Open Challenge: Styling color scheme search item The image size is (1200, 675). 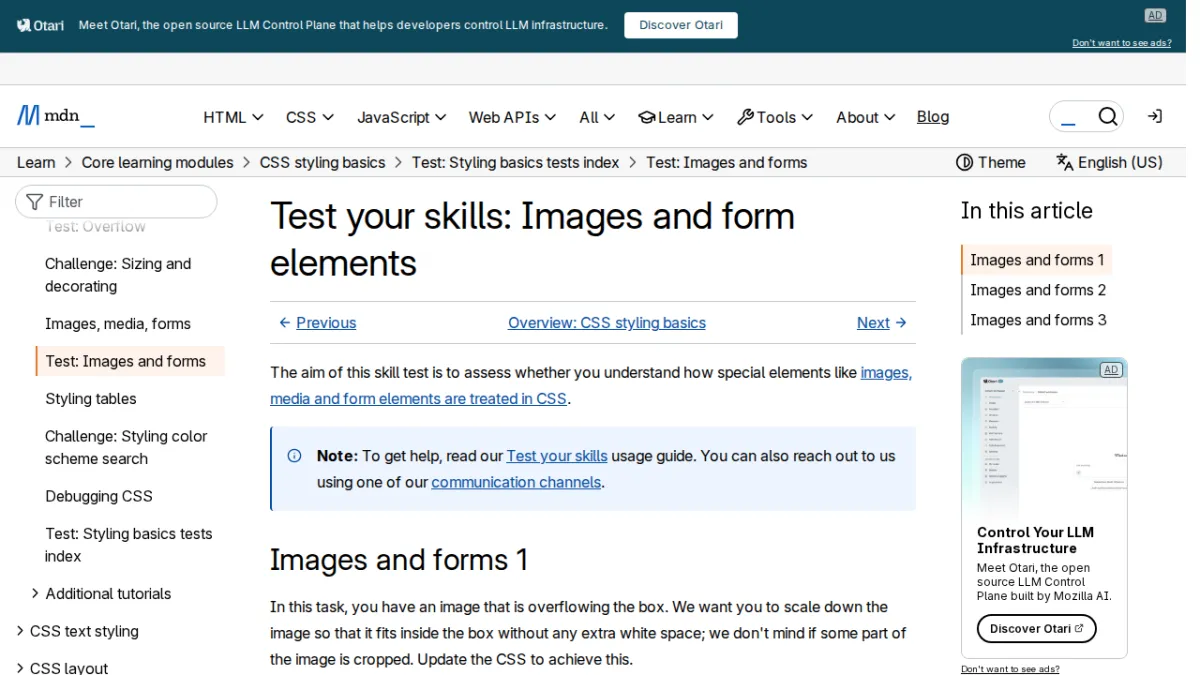point(126,448)
